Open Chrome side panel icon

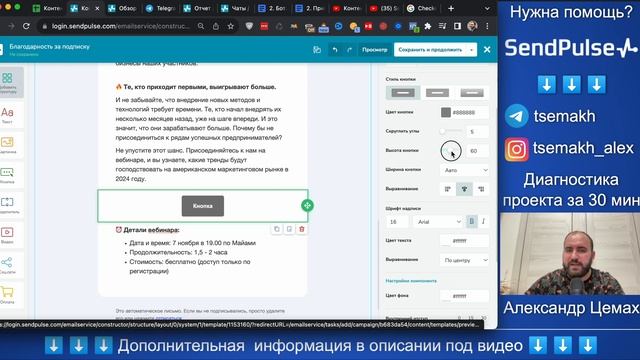pyautogui.click(x=457, y=26)
